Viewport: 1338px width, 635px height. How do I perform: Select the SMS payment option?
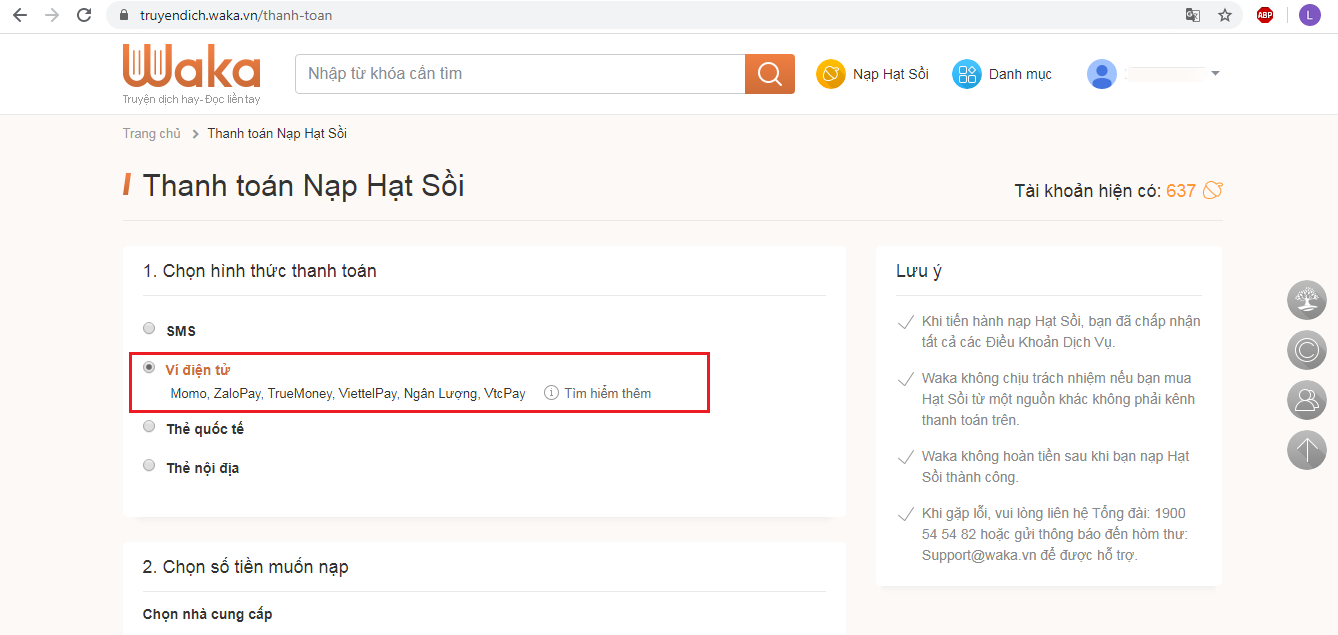[x=149, y=328]
